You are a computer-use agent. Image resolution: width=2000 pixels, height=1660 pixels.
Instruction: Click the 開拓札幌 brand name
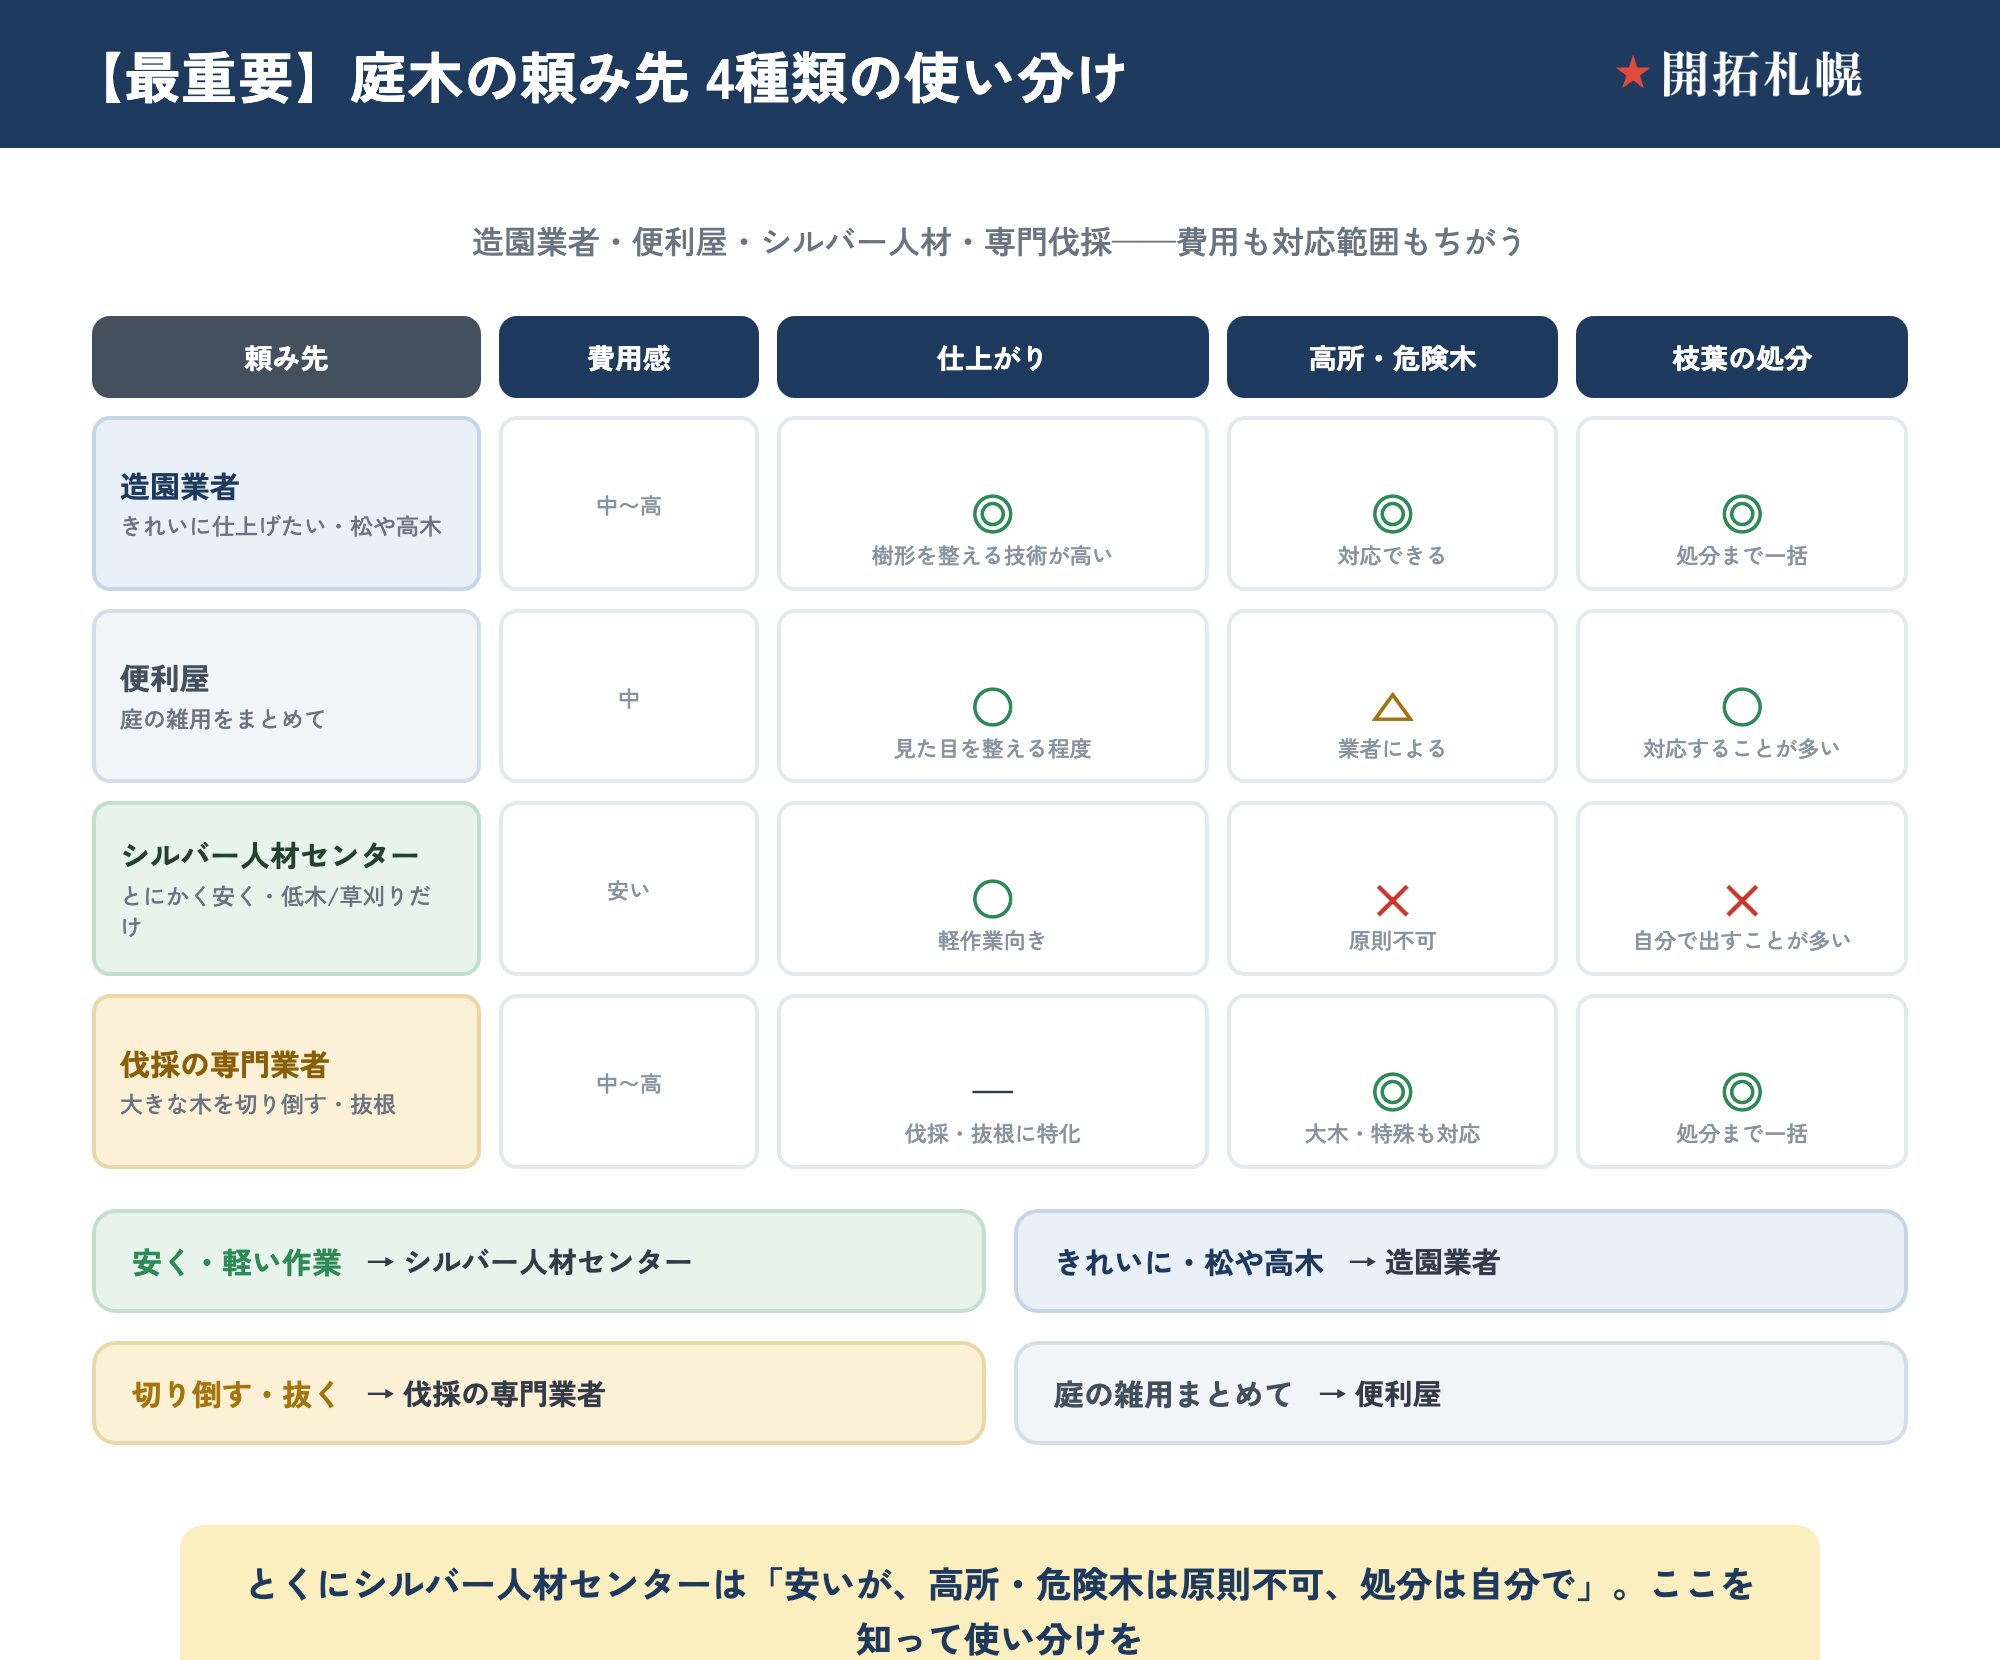click(1761, 74)
